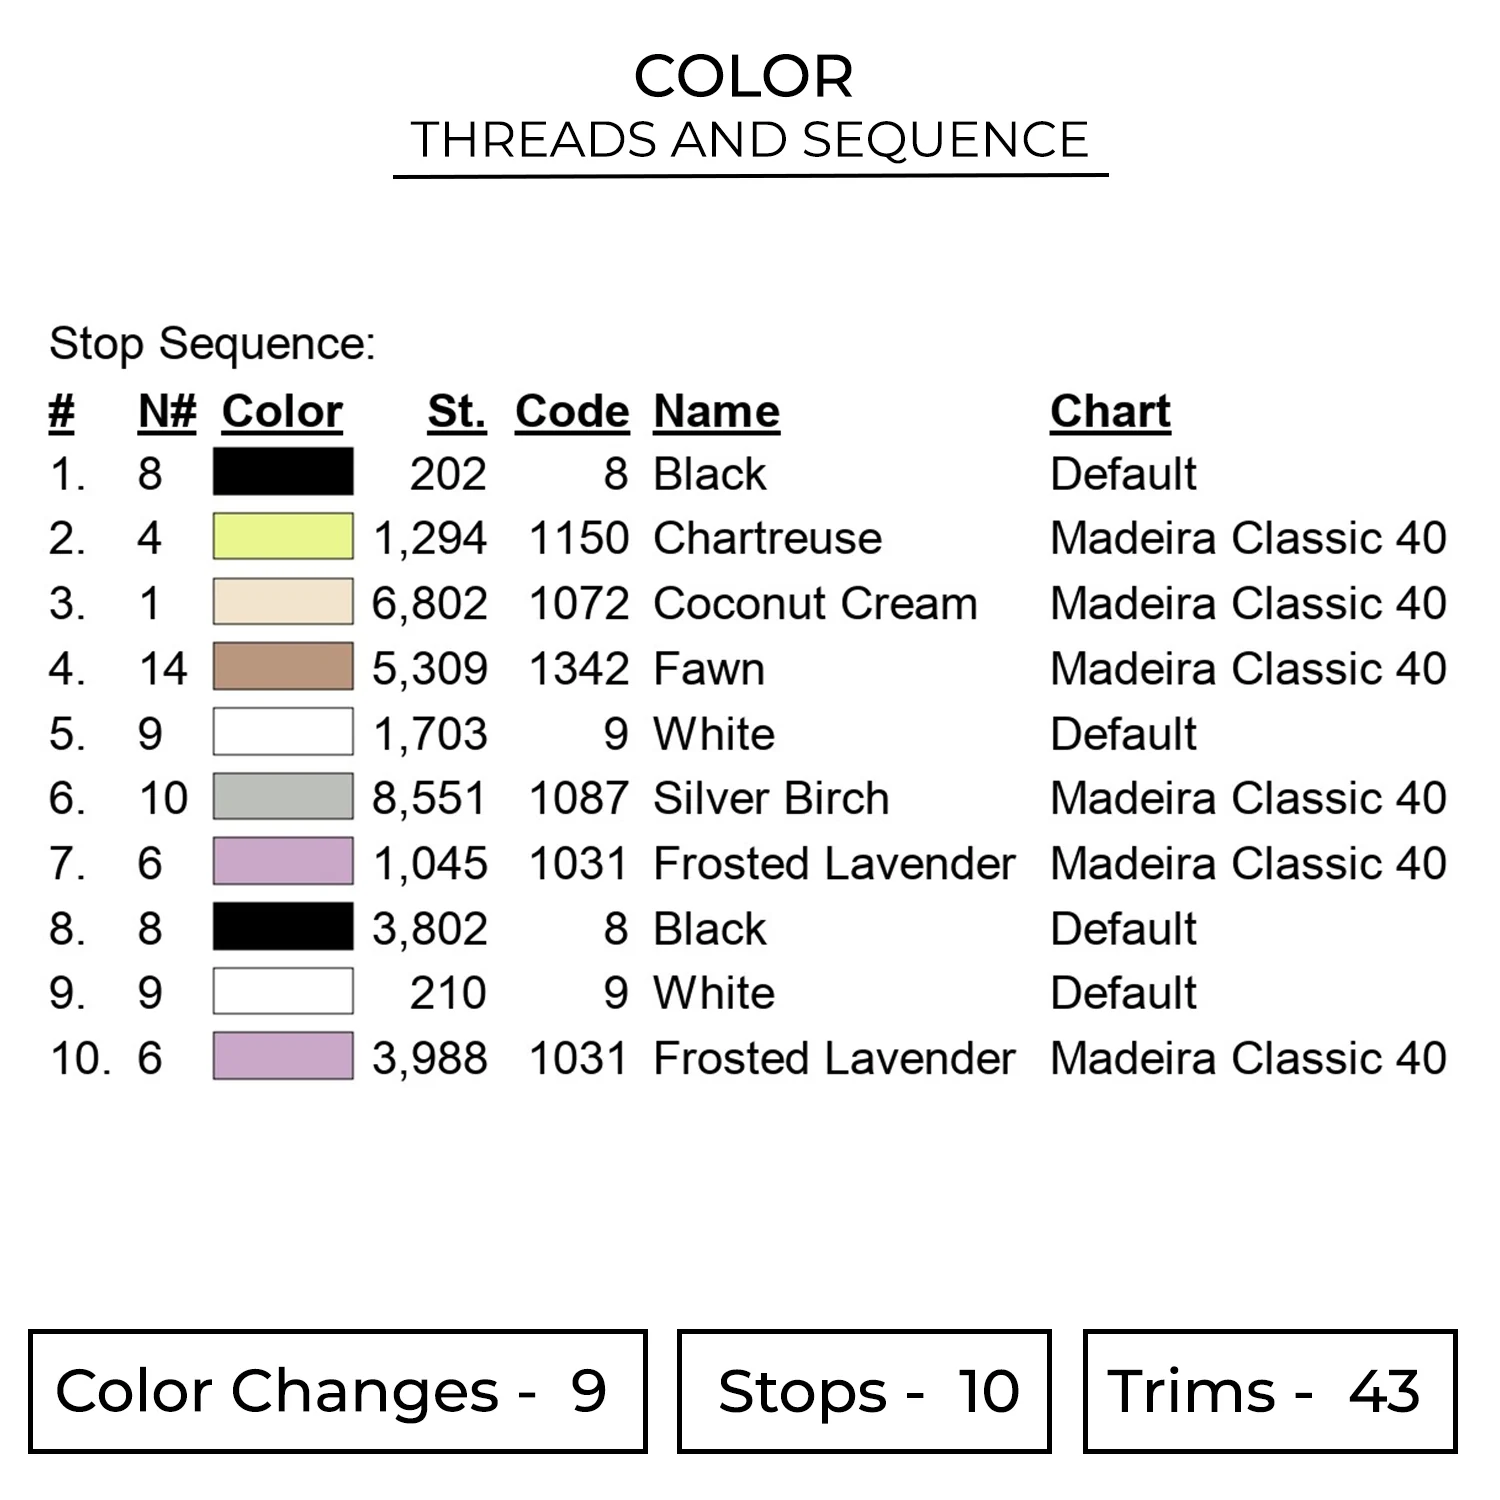Click the white swatch in row 5
1500x1500 pixels.
(x=283, y=732)
